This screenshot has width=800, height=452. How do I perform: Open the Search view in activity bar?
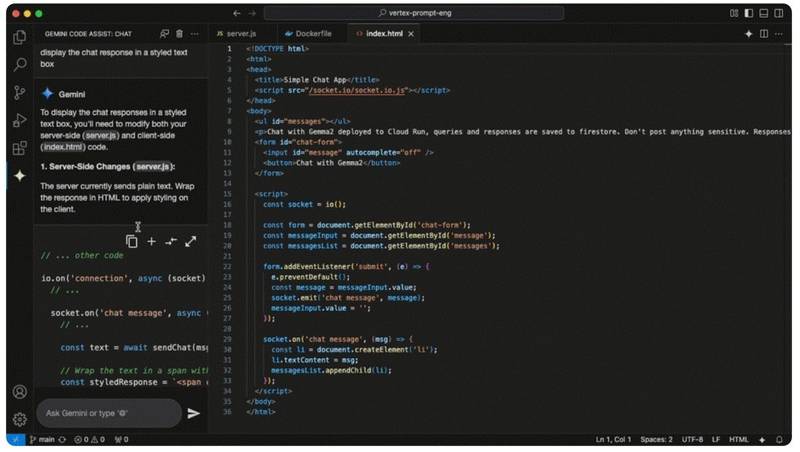pos(19,64)
